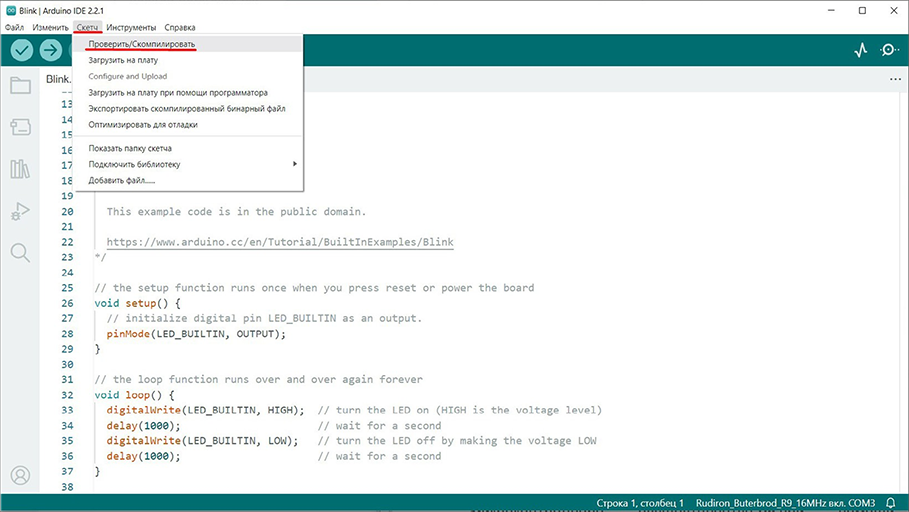Screen dimensions: 909x512
Task: Click the Verify checkmark toolbar button
Action: click(x=22, y=50)
